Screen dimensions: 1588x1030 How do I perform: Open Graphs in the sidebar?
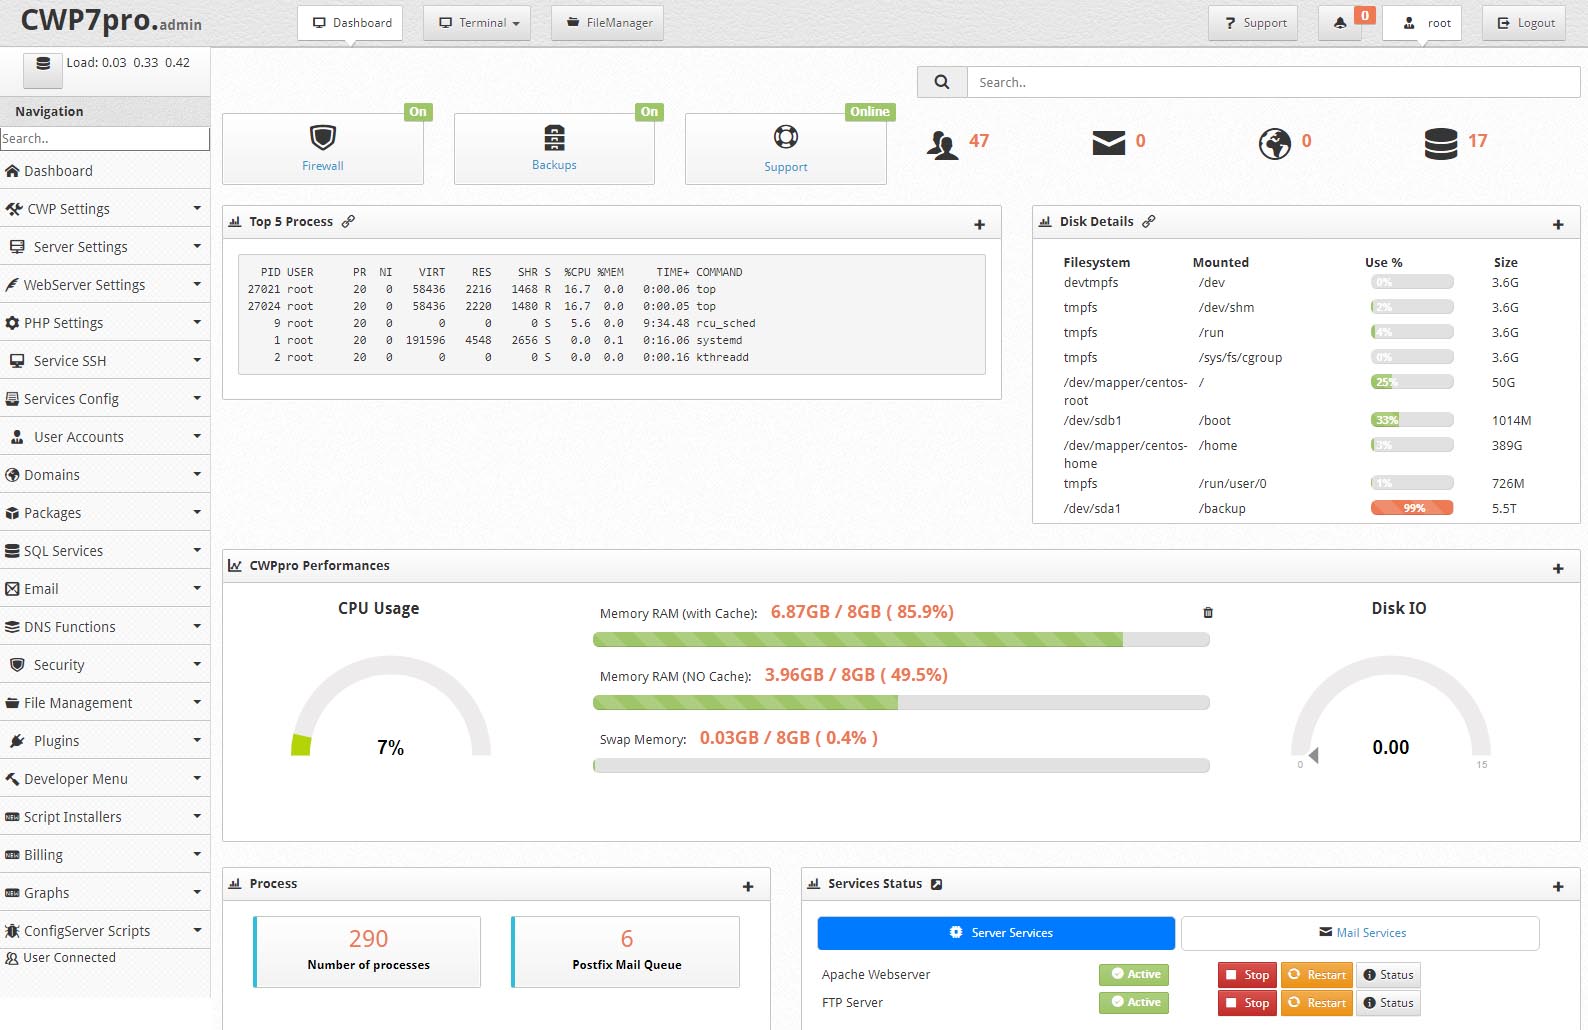[105, 893]
